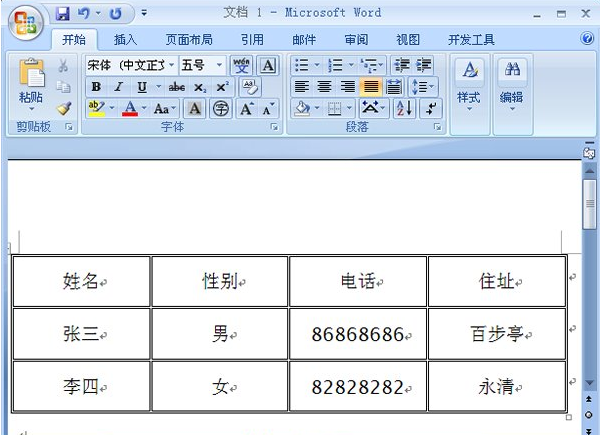600x435 pixels.
Task: Apply character border
Action: 268,65
